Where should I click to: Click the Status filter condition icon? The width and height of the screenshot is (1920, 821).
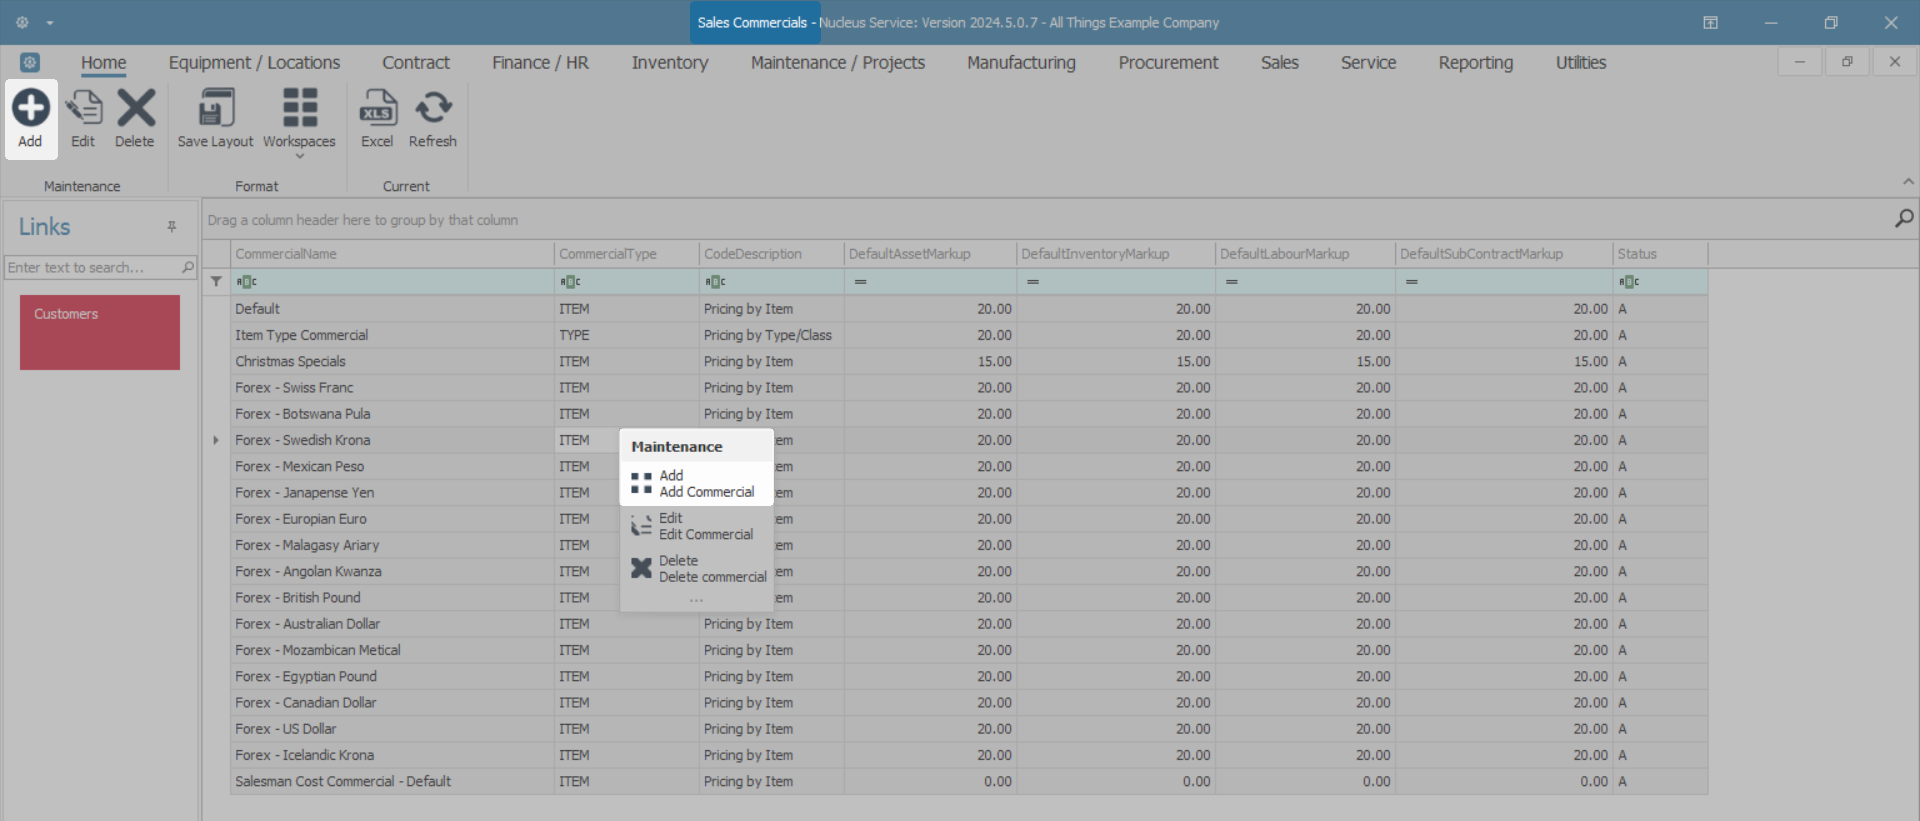click(x=1629, y=282)
